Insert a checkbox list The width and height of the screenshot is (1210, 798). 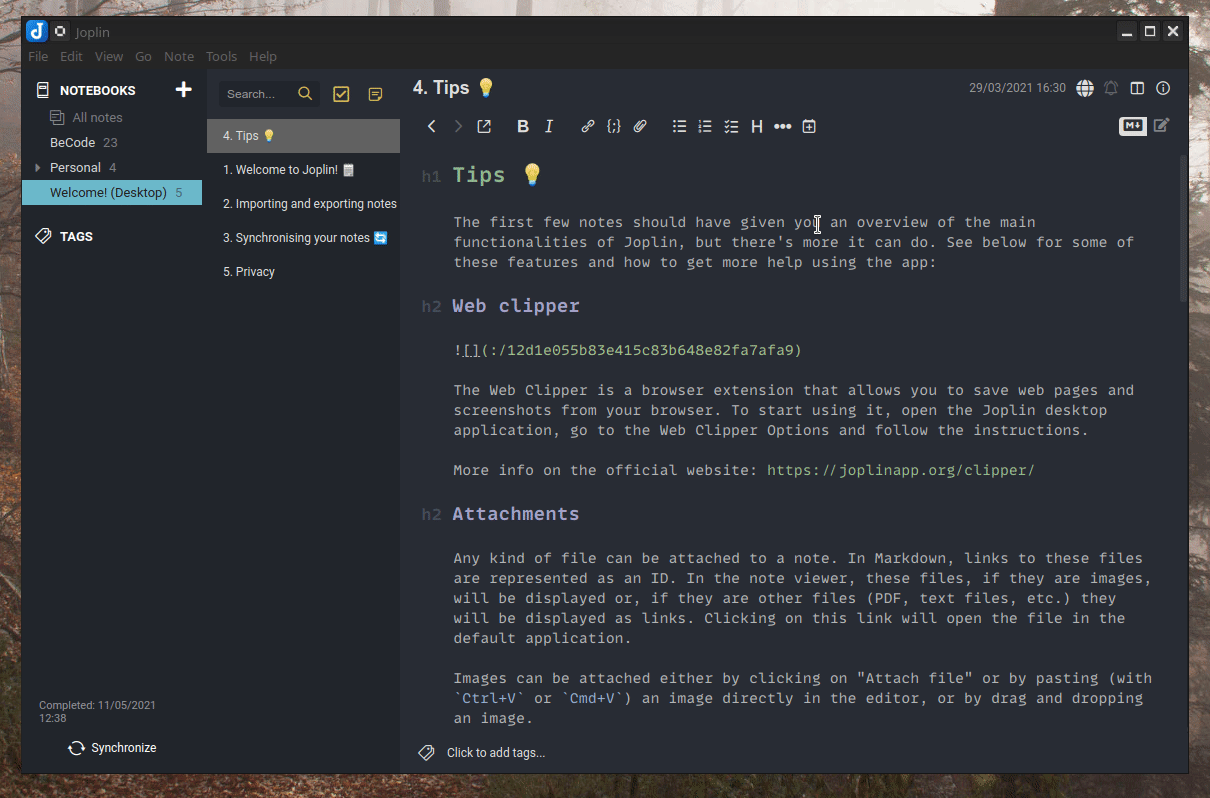pos(731,126)
